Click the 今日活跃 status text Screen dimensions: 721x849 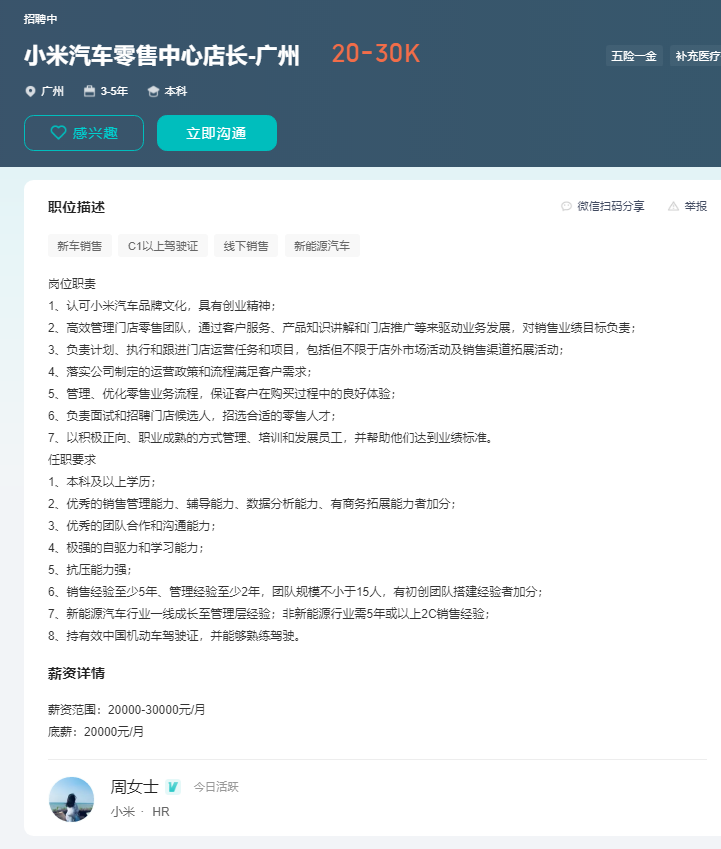tap(216, 787)
